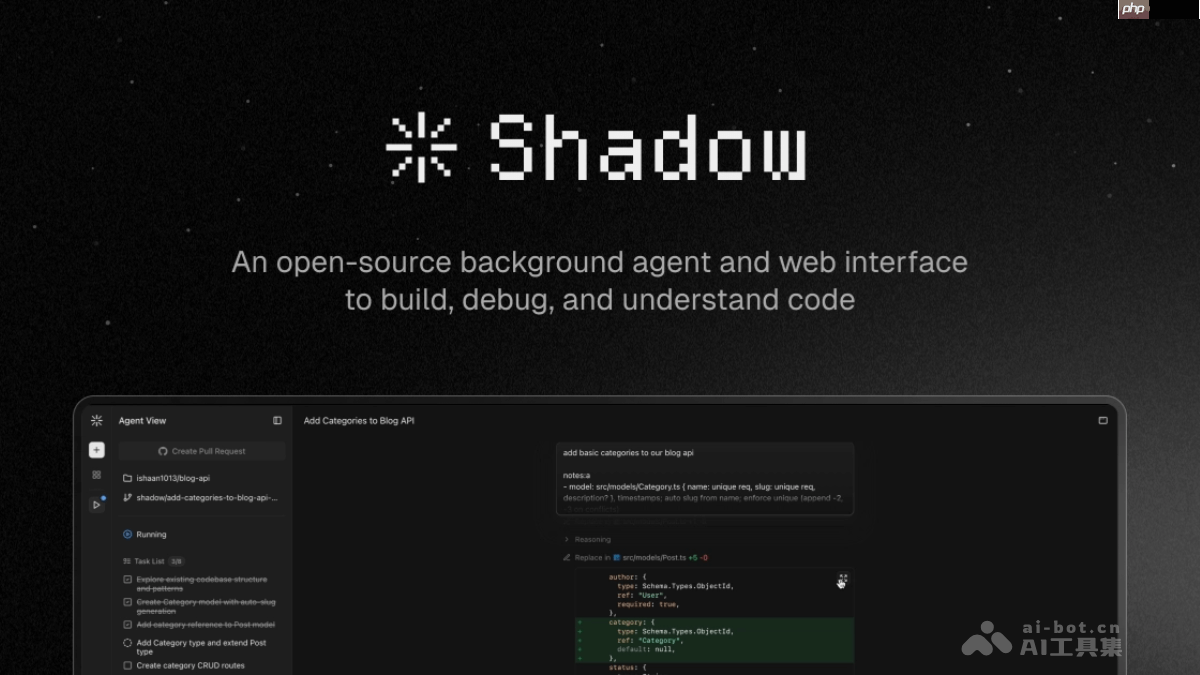Open a new task with the plus icon
The image size is (1200, 675).
pos(96,450)
